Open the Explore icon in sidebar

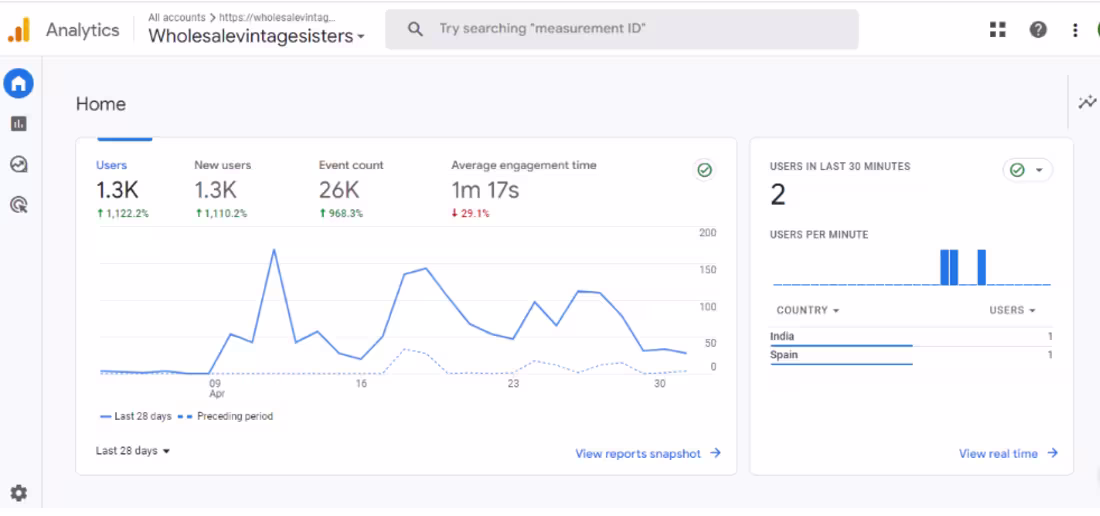(x=19, y=165)
